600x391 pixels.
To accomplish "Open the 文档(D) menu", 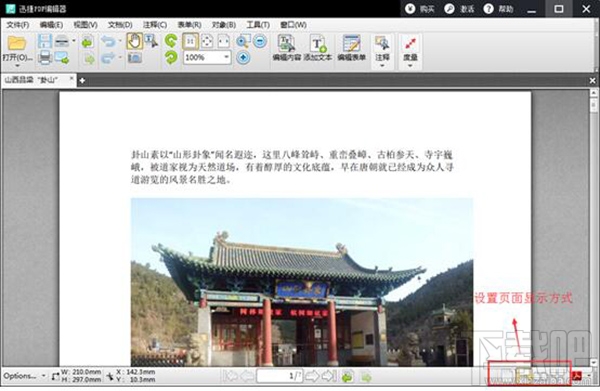I will [x=120, y=25].
